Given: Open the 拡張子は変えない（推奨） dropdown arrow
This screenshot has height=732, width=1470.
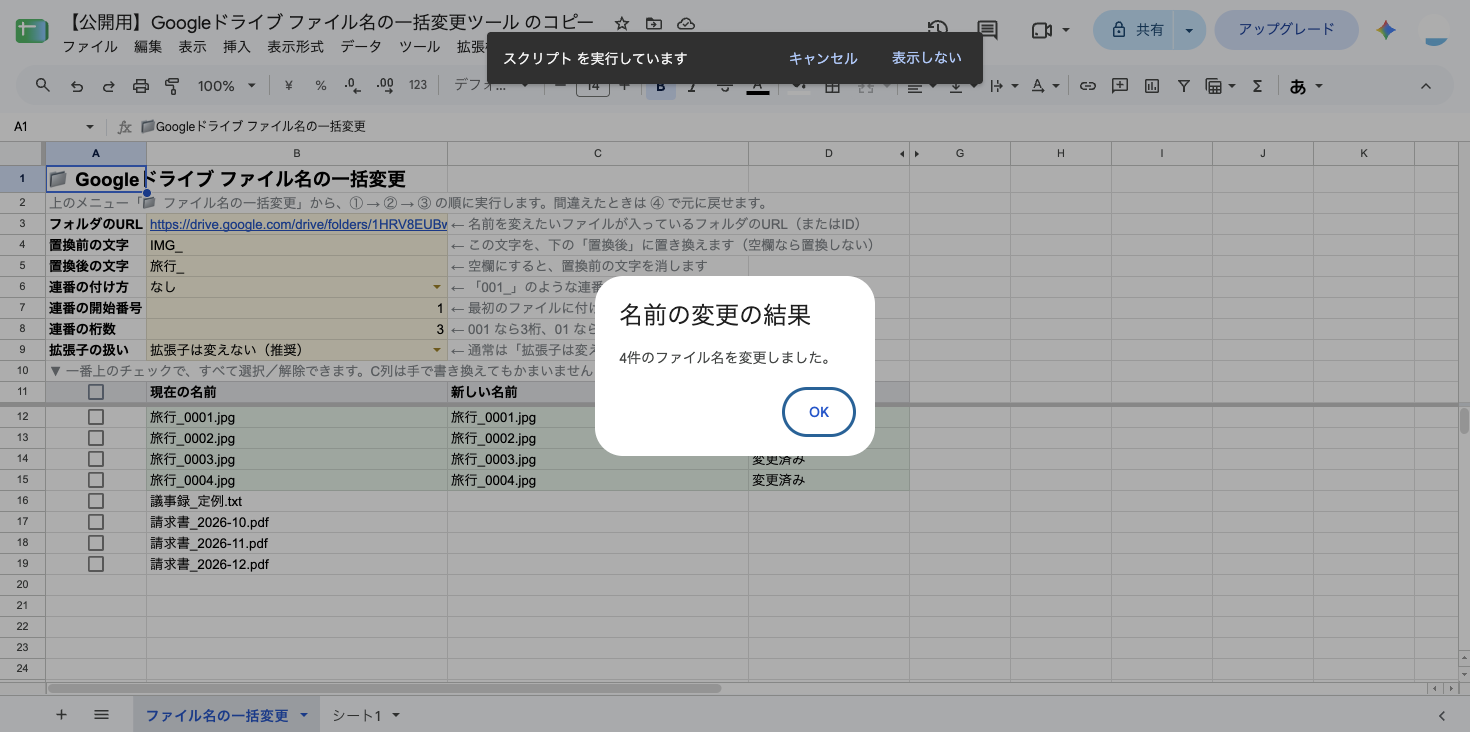Looking at the screenshot, I should click(436, 350).
